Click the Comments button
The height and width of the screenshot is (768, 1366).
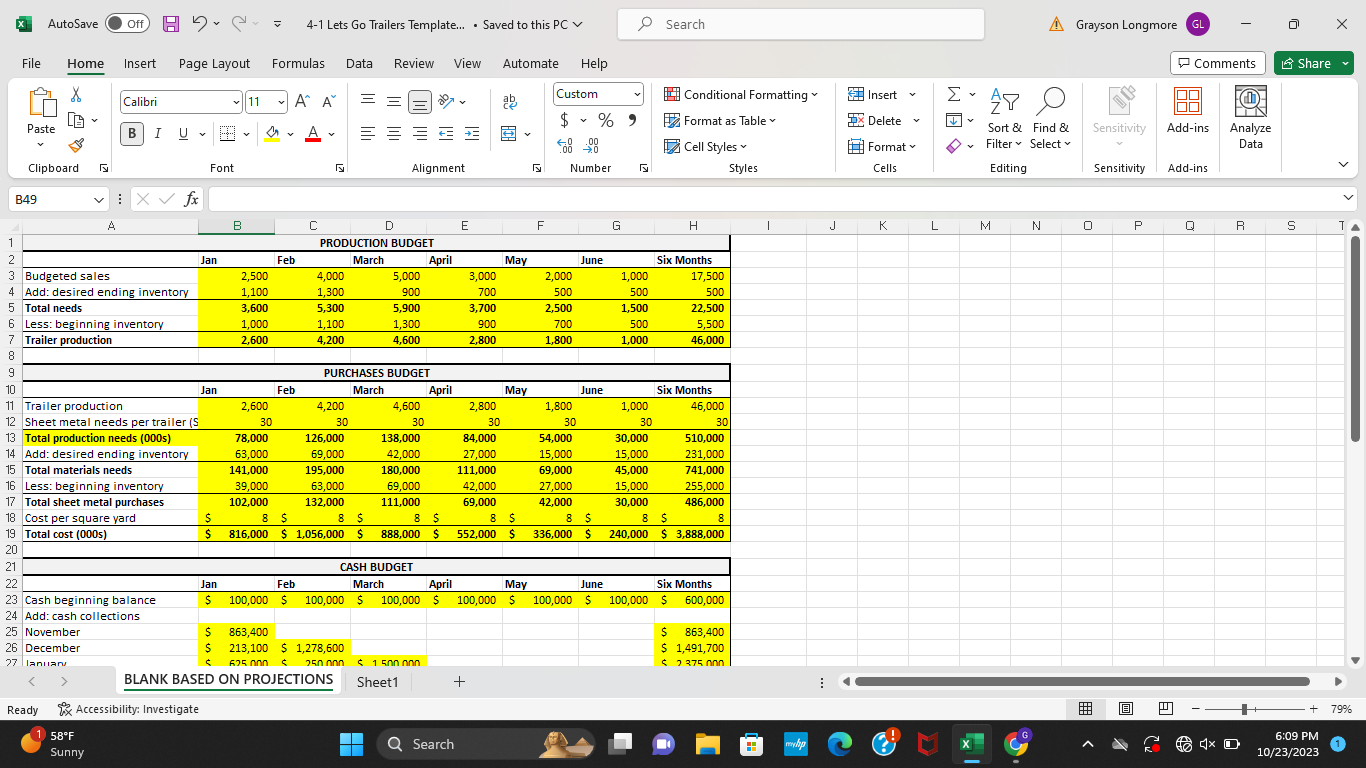(1218, 63)
